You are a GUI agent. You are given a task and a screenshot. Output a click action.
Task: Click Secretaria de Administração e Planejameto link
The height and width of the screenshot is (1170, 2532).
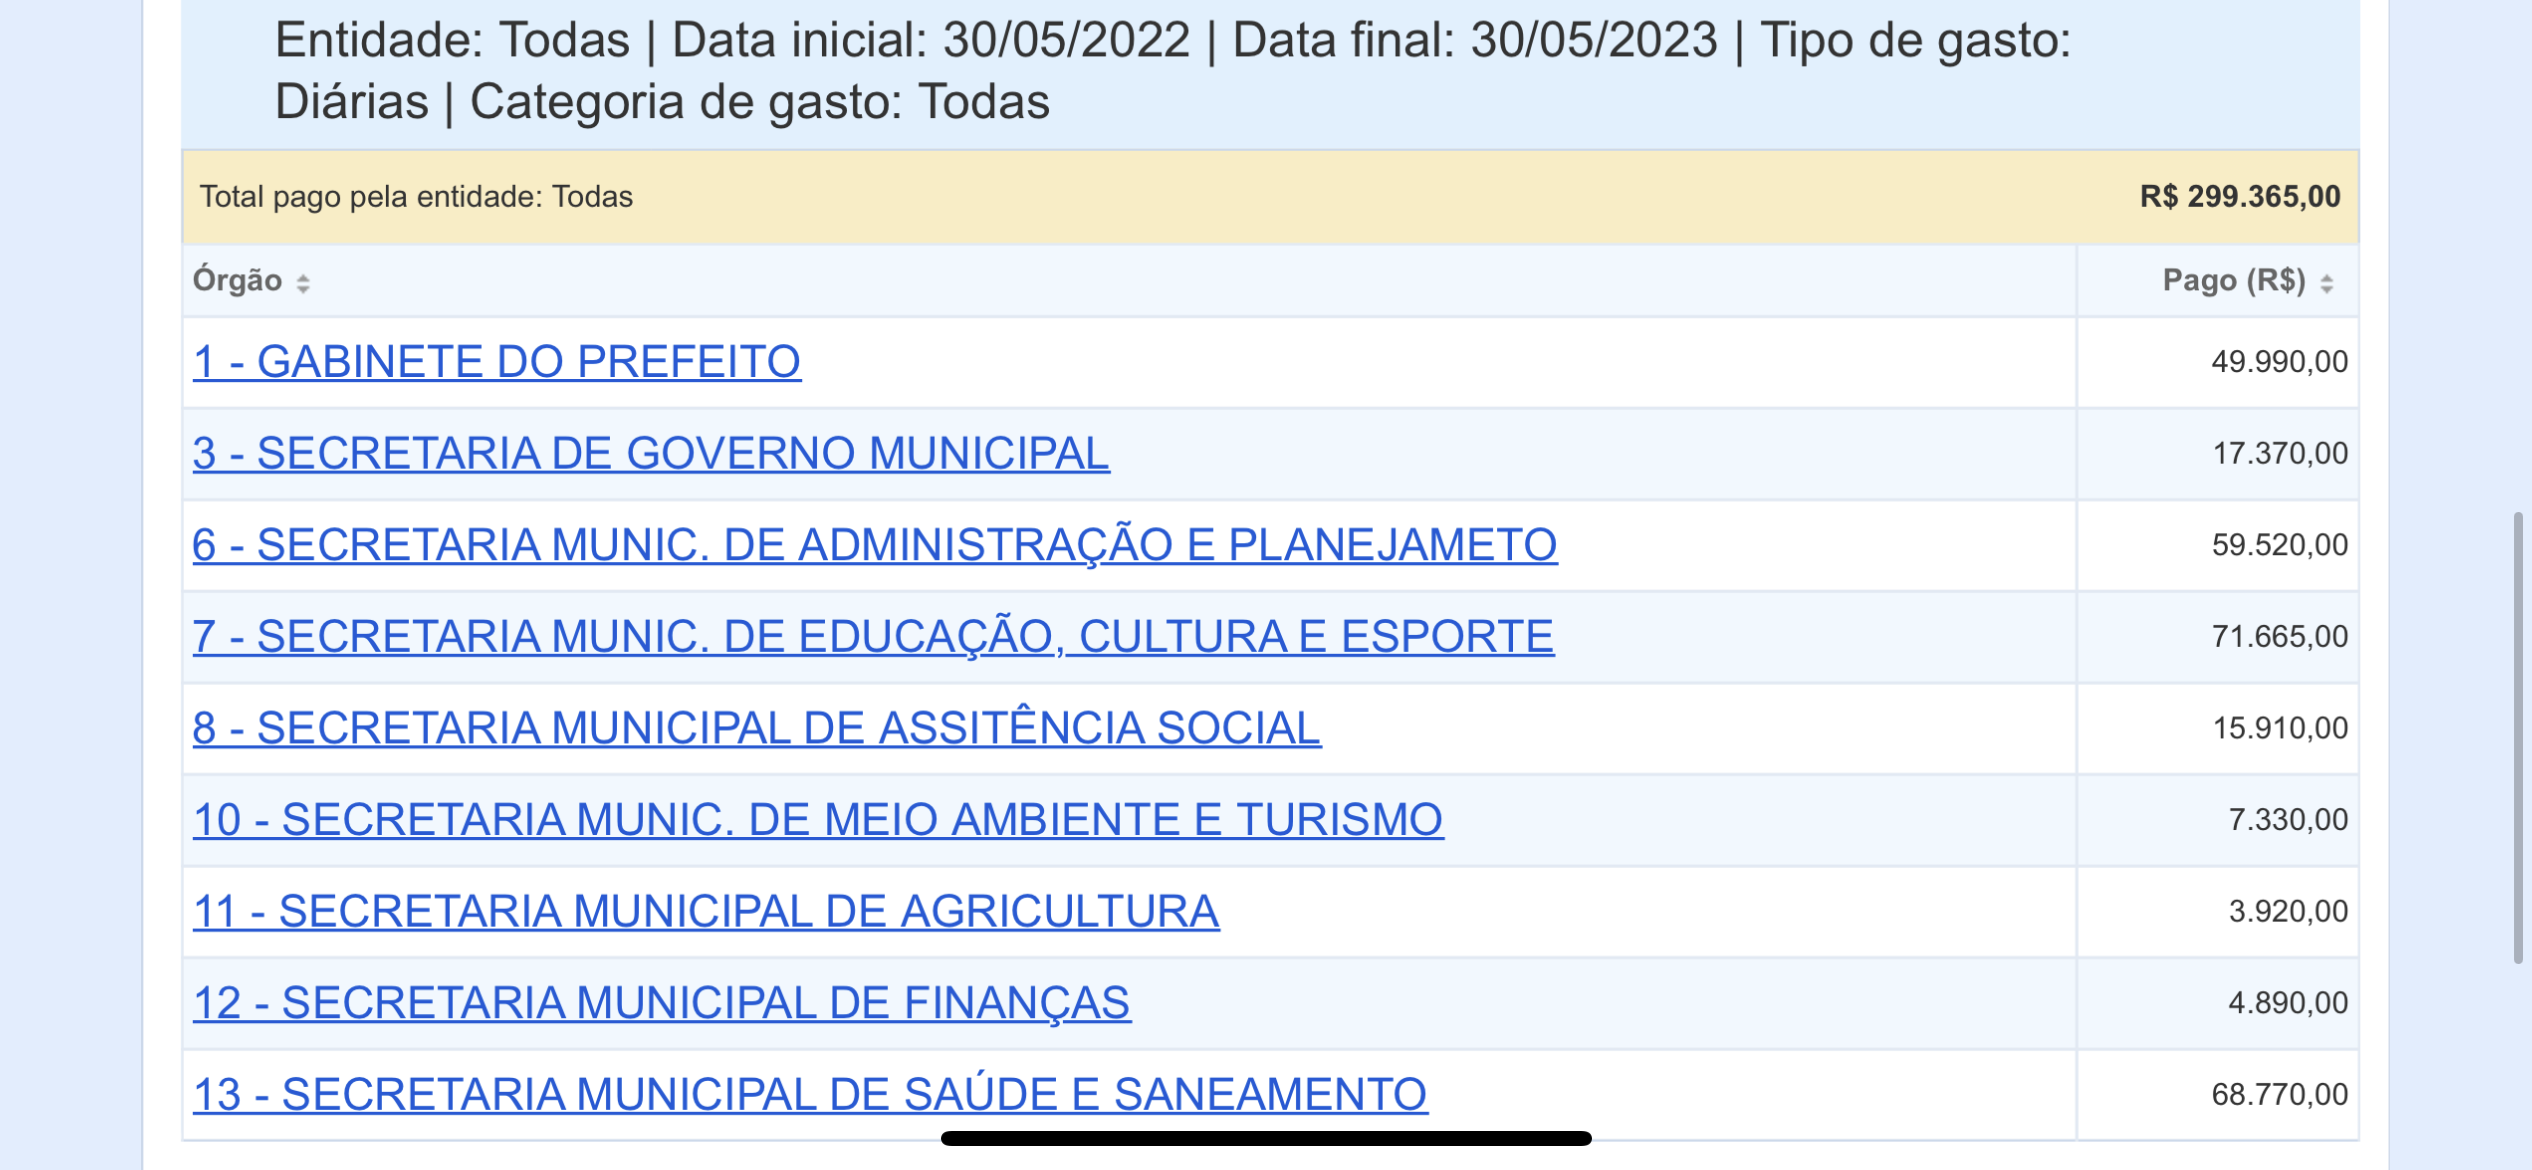tap(874, 545)
